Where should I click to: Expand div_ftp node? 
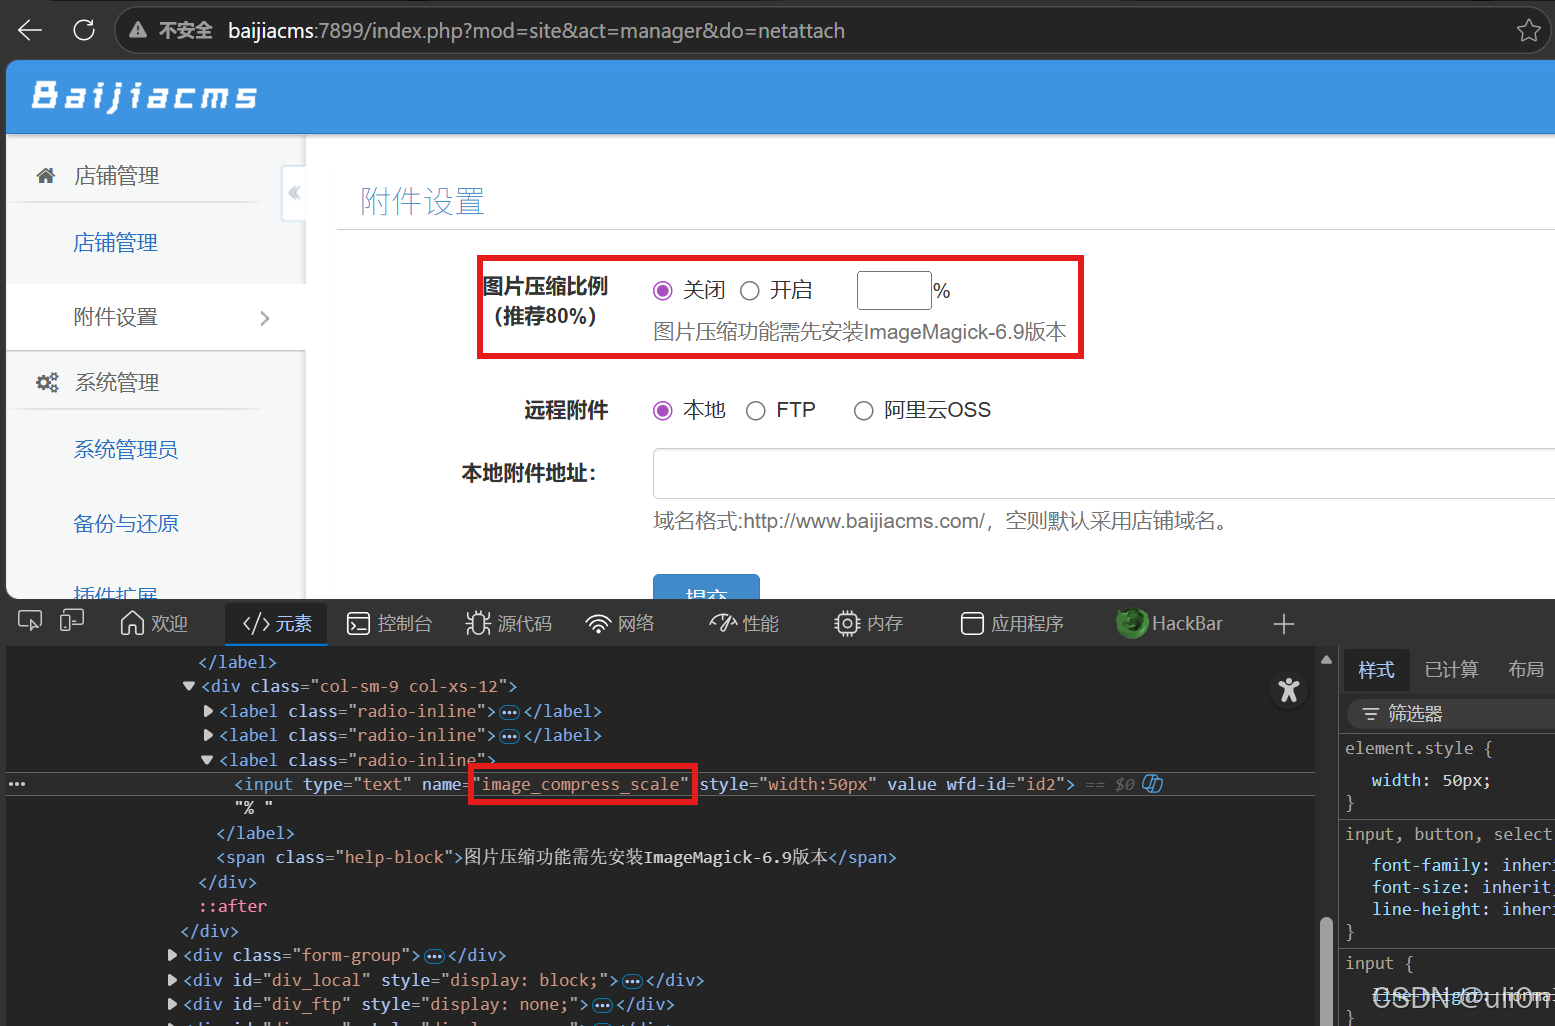point(172,1004)
